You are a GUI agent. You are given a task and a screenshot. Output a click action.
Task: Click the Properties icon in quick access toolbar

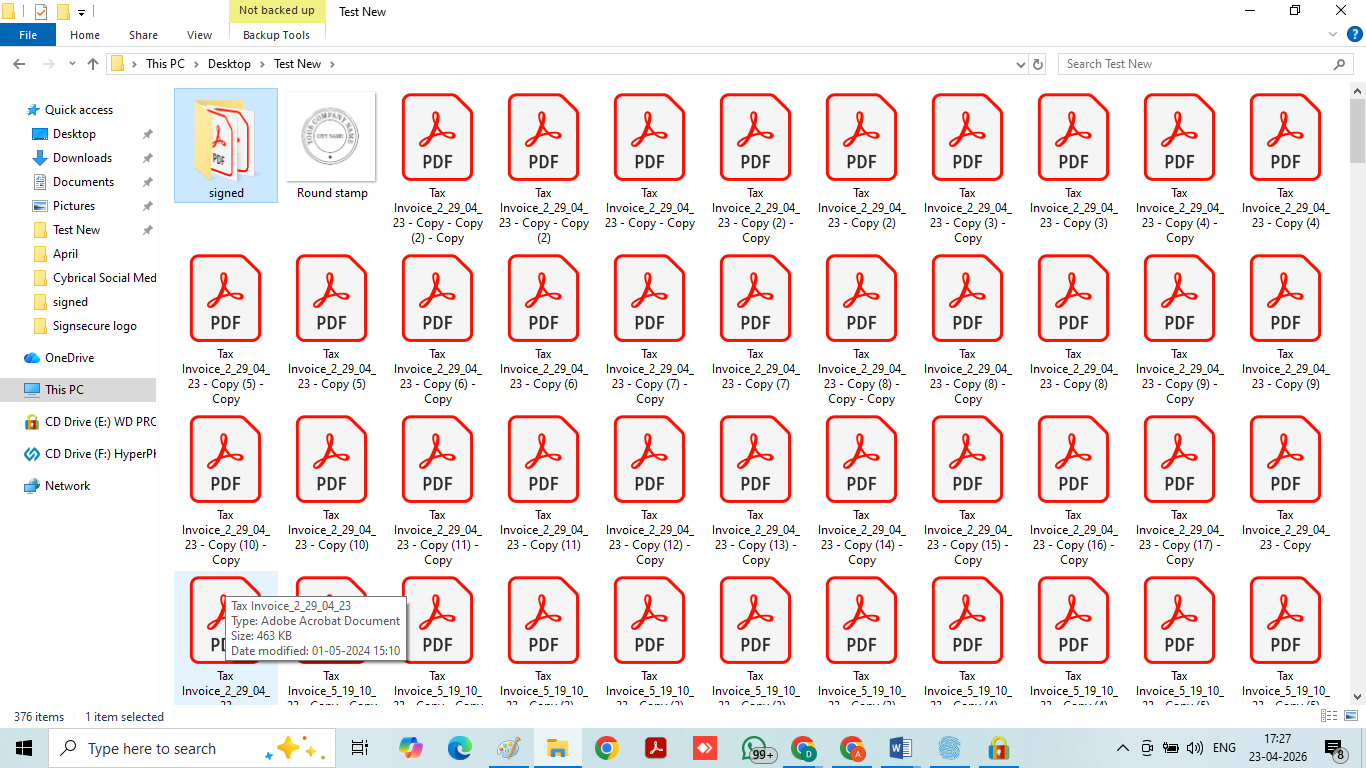41,12
